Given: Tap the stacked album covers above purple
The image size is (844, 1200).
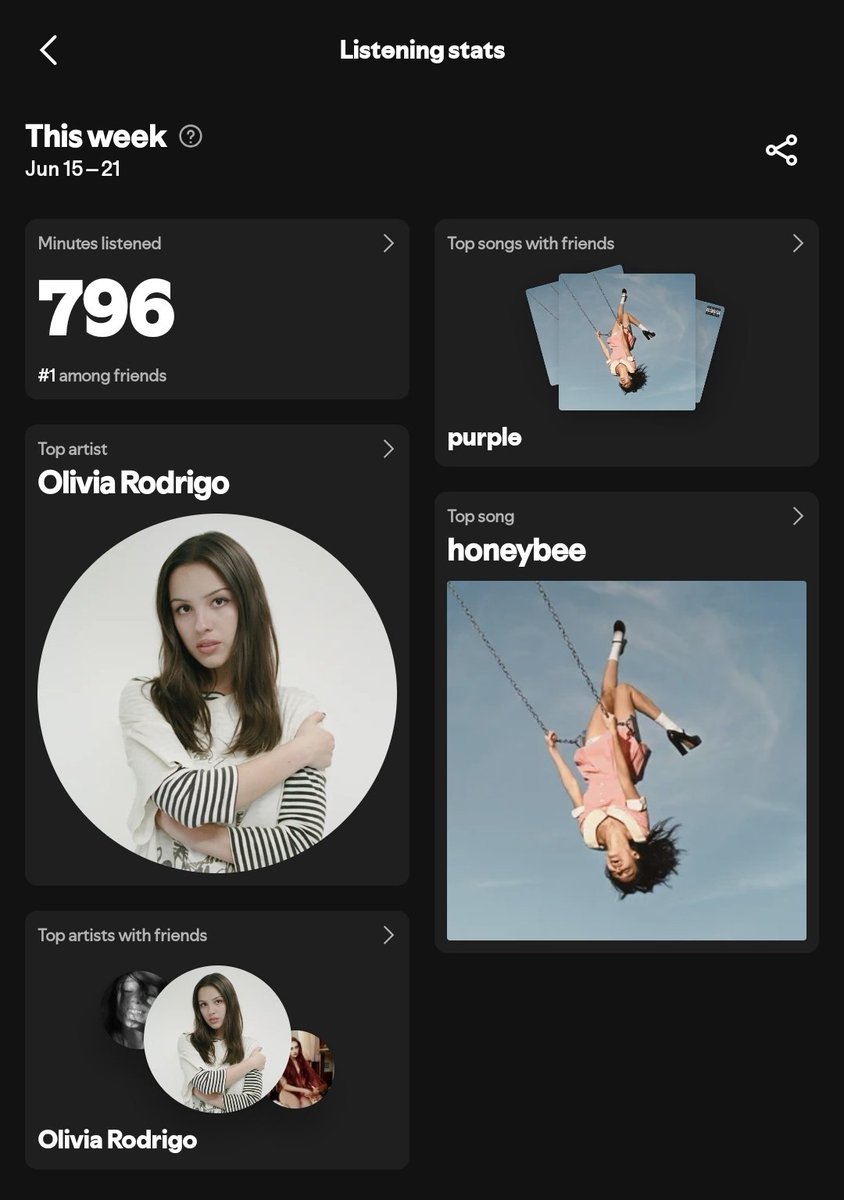Looking at the screenshot, I should (x=626, y=338).
